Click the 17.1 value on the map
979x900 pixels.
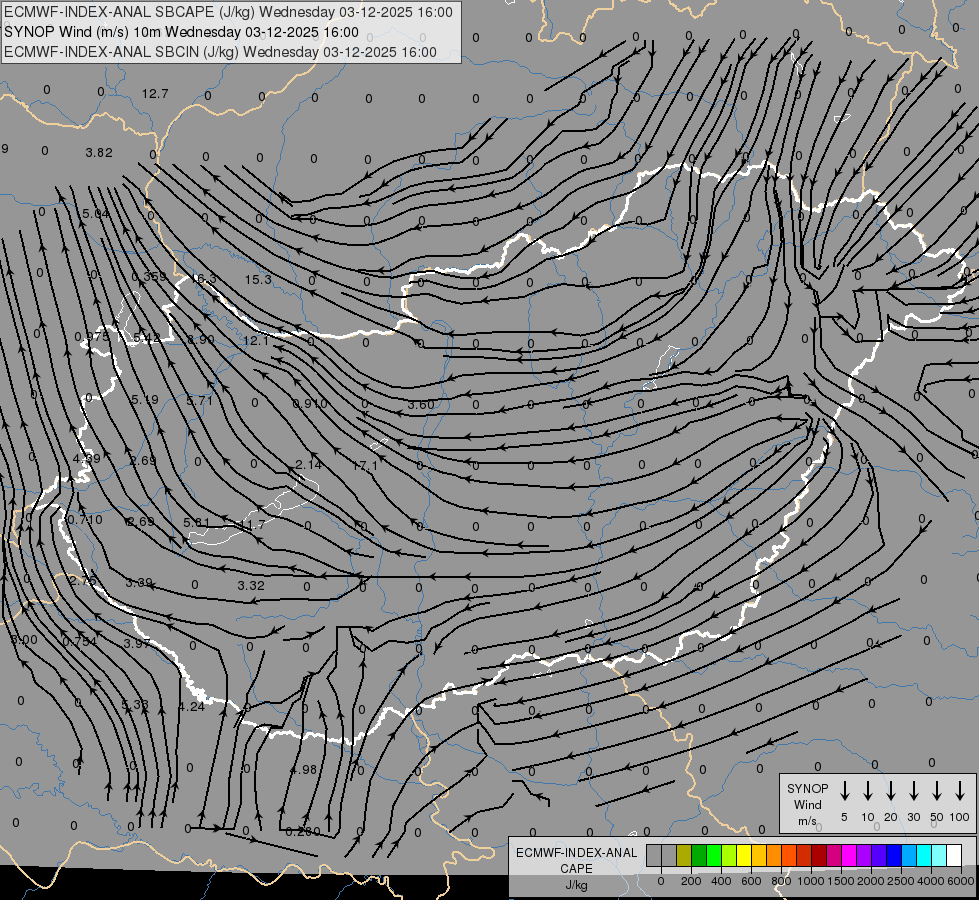tap(365, 465)
